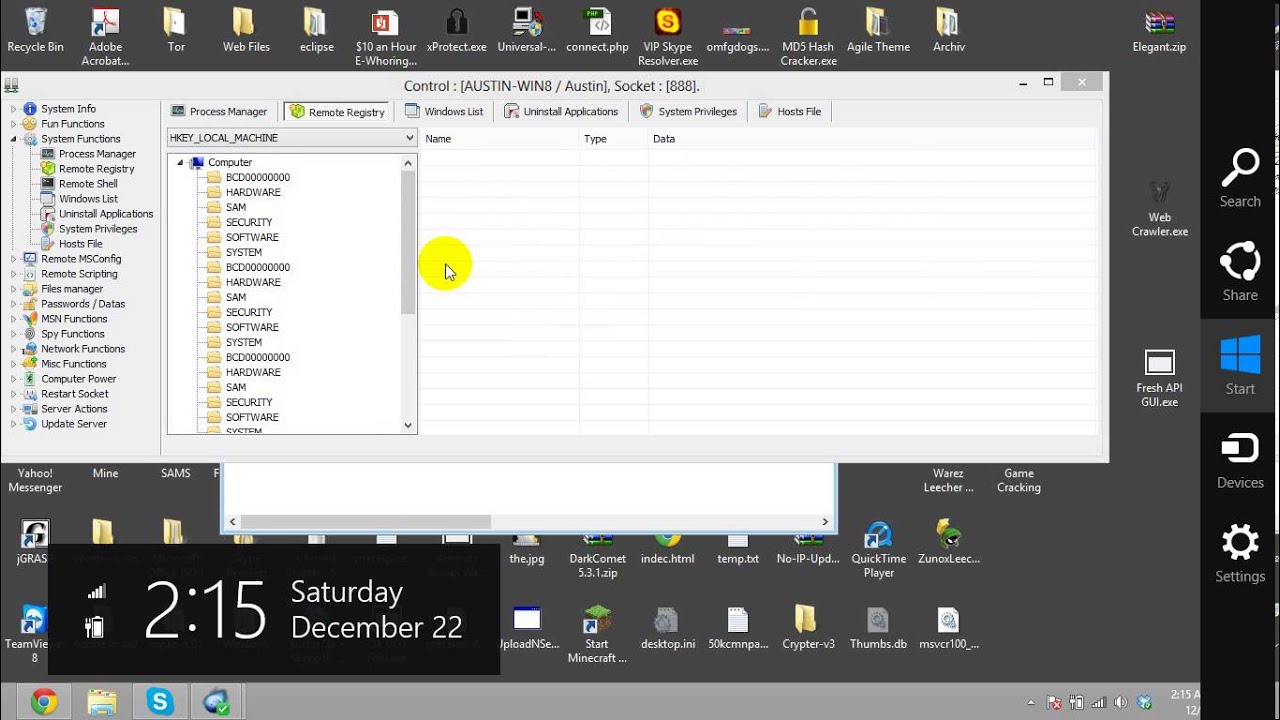
Task: Click the Passwords / Datas icon
Action: tap(30, 304)
